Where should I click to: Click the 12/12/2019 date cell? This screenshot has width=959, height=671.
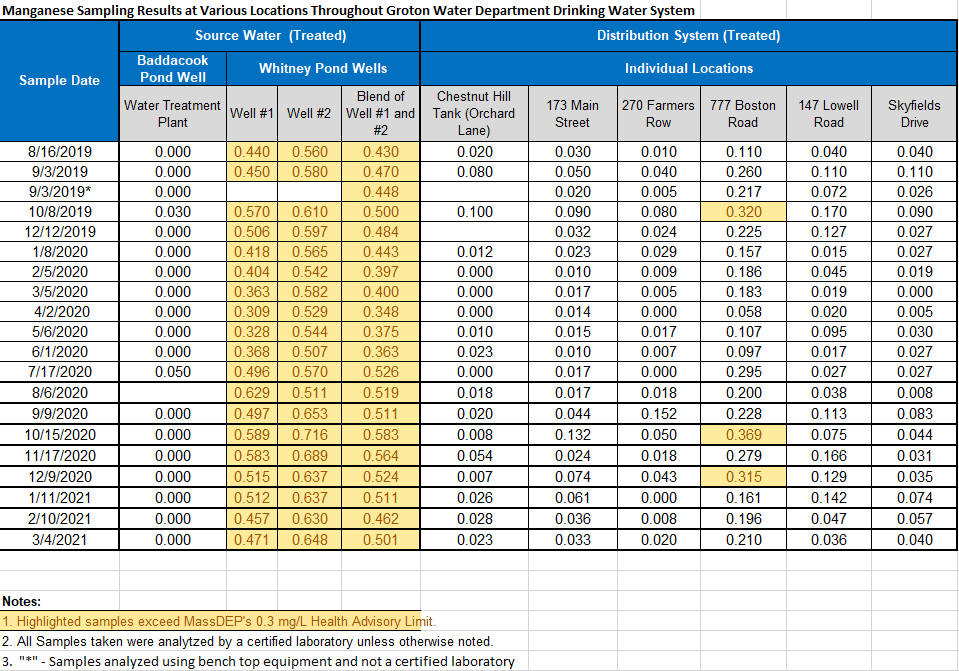59,232
